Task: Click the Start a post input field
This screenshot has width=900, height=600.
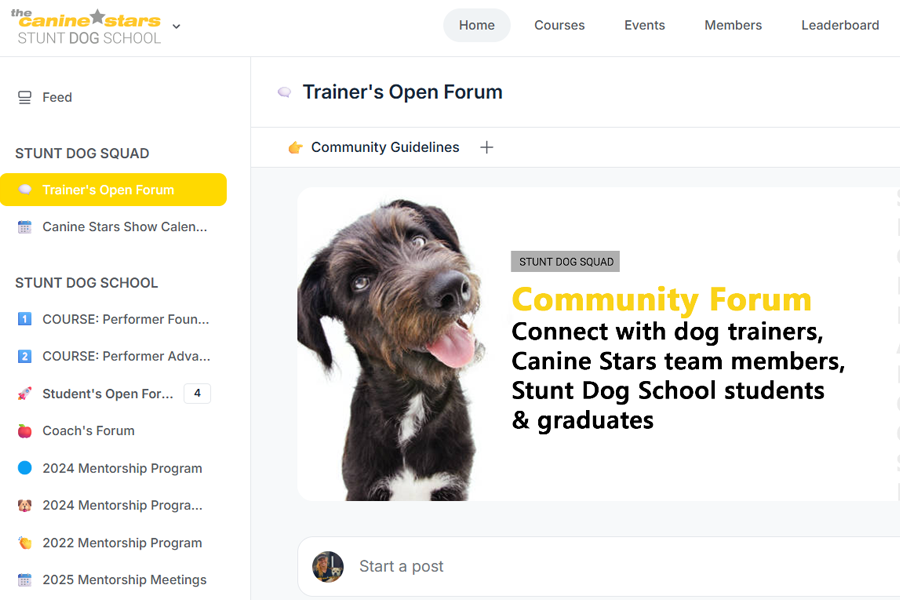Action: 500,566
